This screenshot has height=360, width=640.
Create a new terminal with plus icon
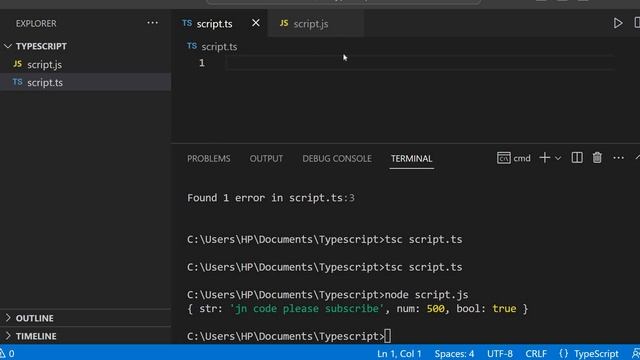point(544,158)
